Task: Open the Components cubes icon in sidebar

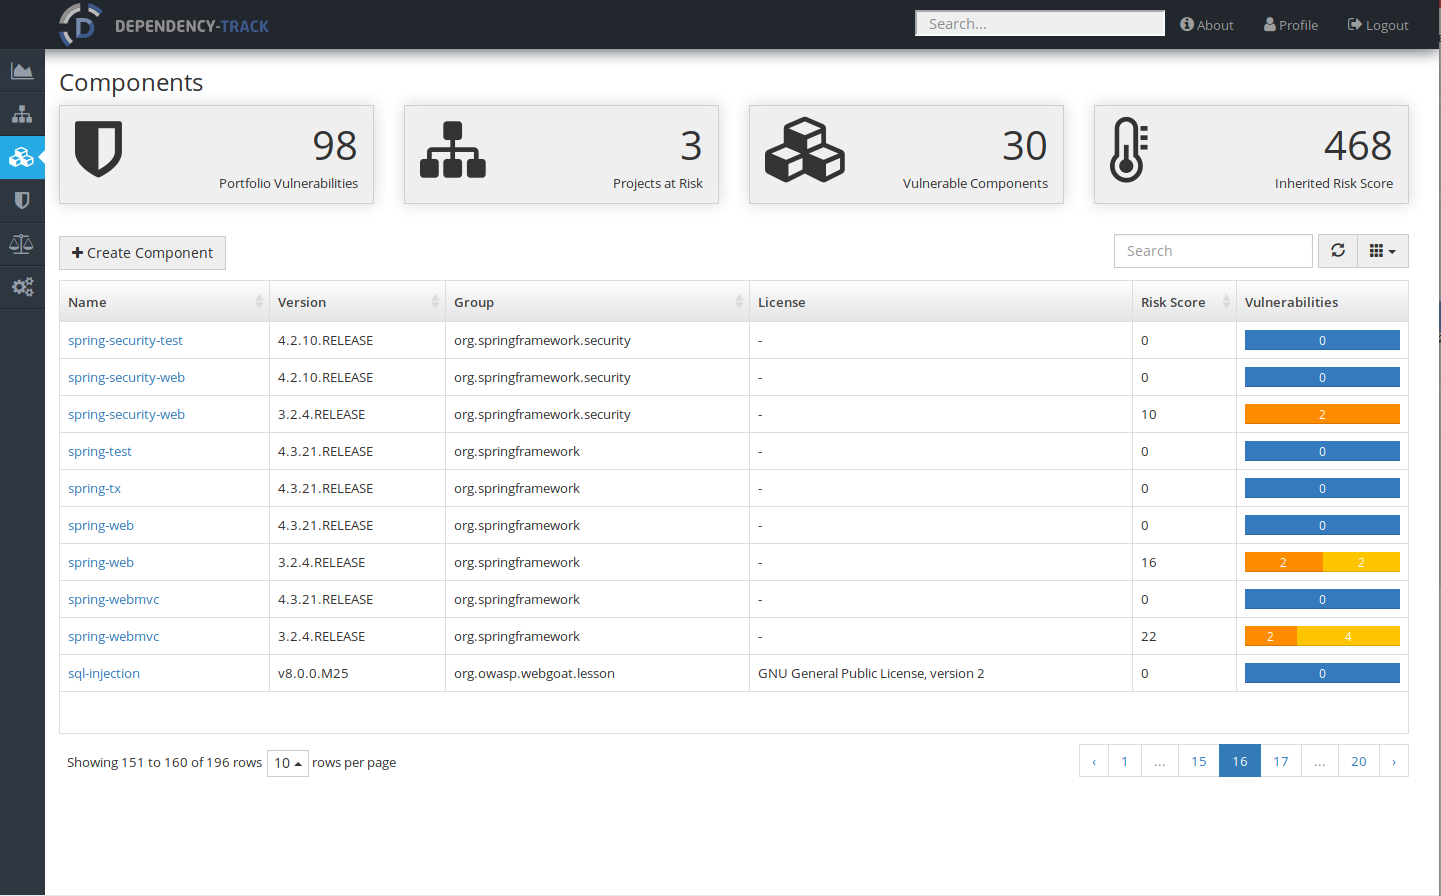Action: point(22,157)
